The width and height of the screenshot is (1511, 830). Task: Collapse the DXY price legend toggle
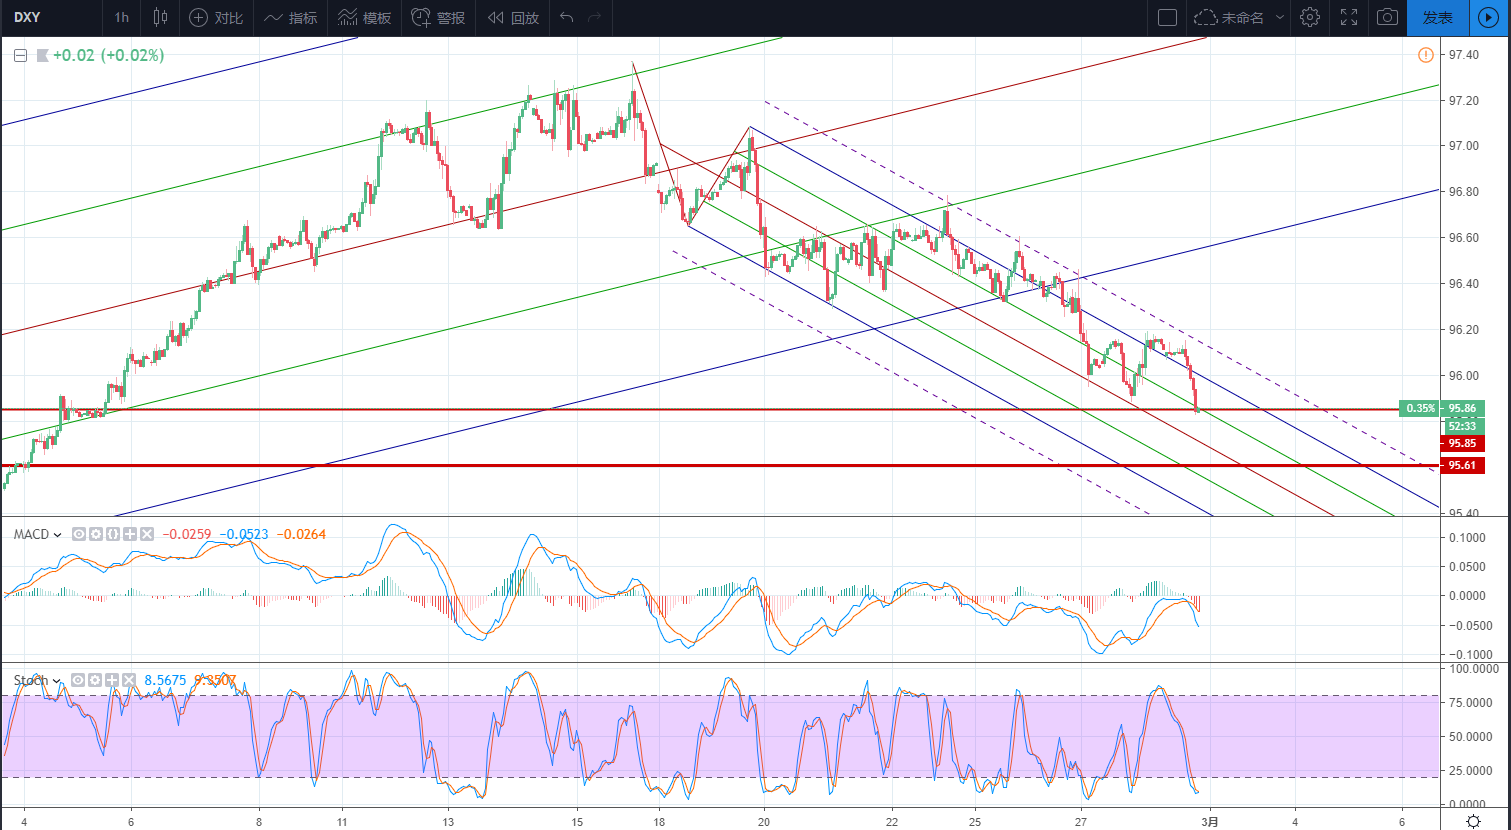coord(19,56)
